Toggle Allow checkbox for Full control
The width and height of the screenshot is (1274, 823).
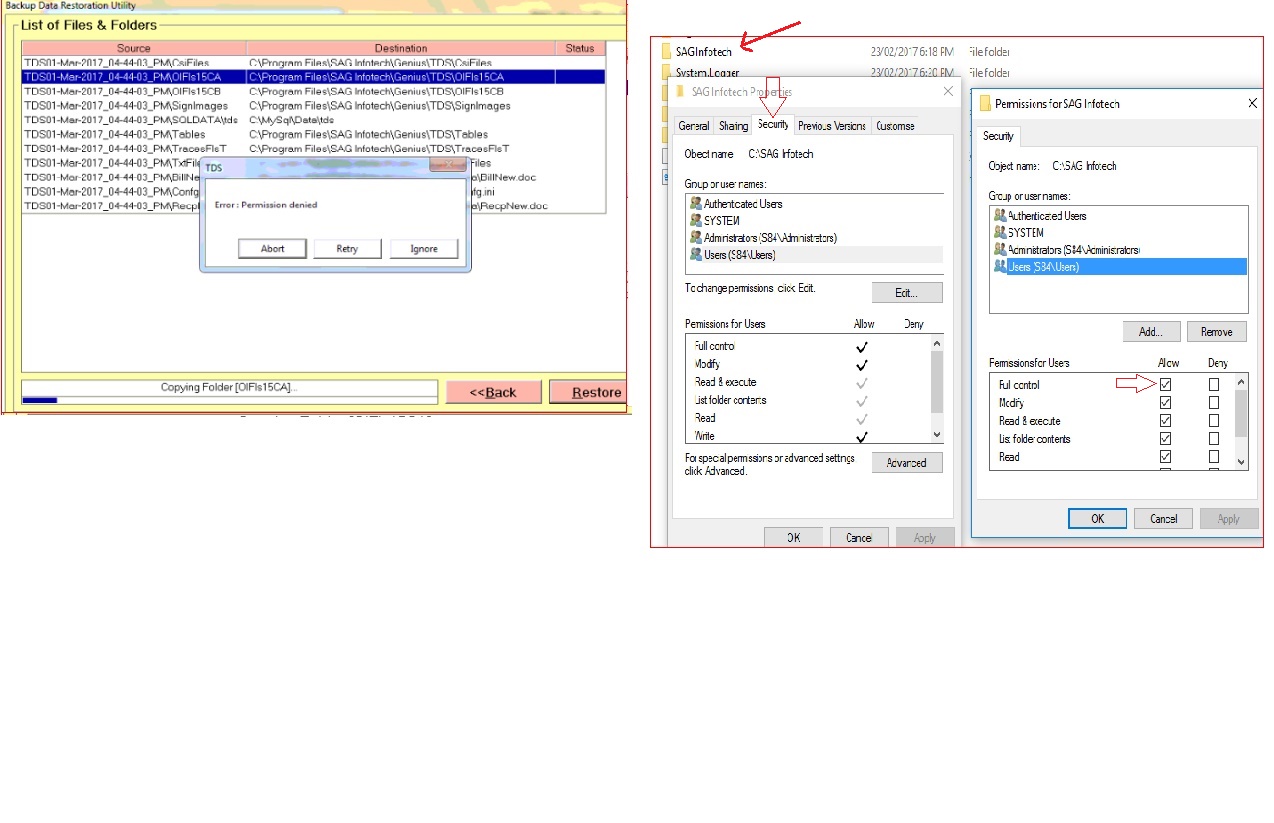1164,385
